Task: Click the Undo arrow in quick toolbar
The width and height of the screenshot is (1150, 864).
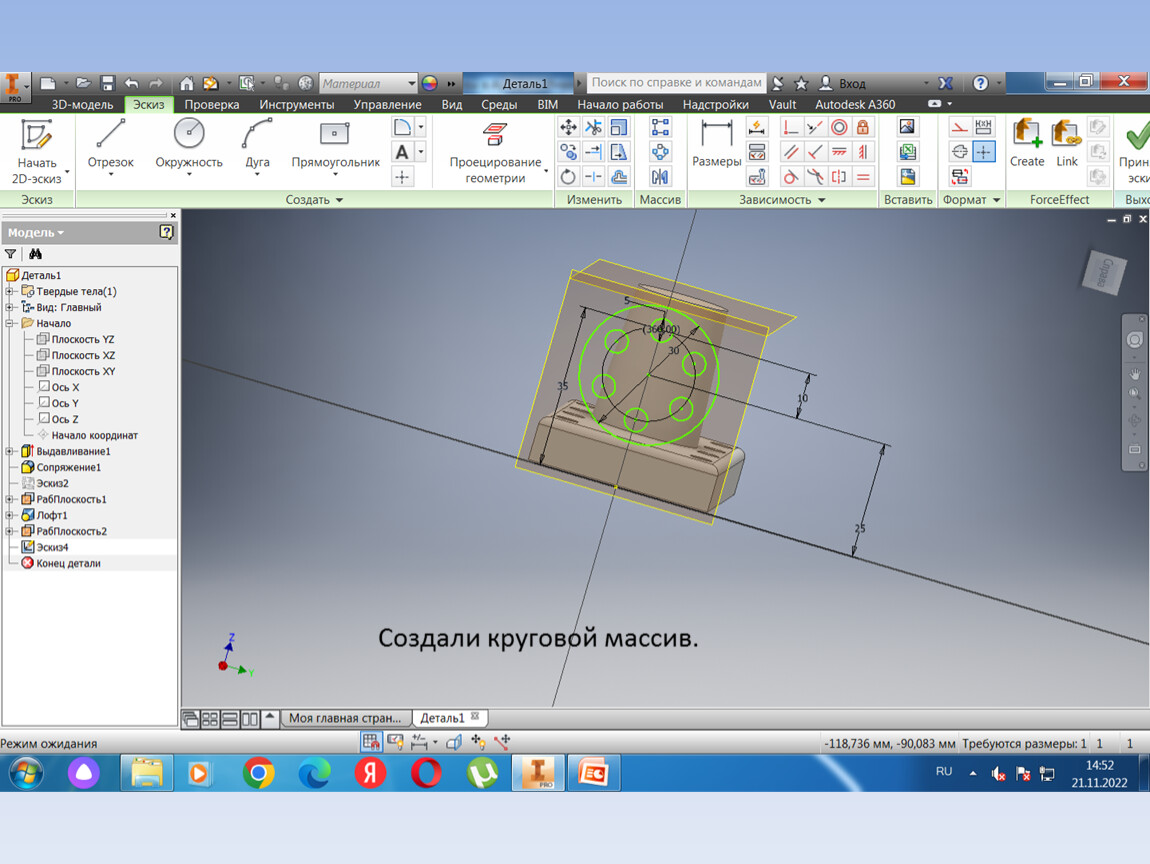Action: (132, 83)
